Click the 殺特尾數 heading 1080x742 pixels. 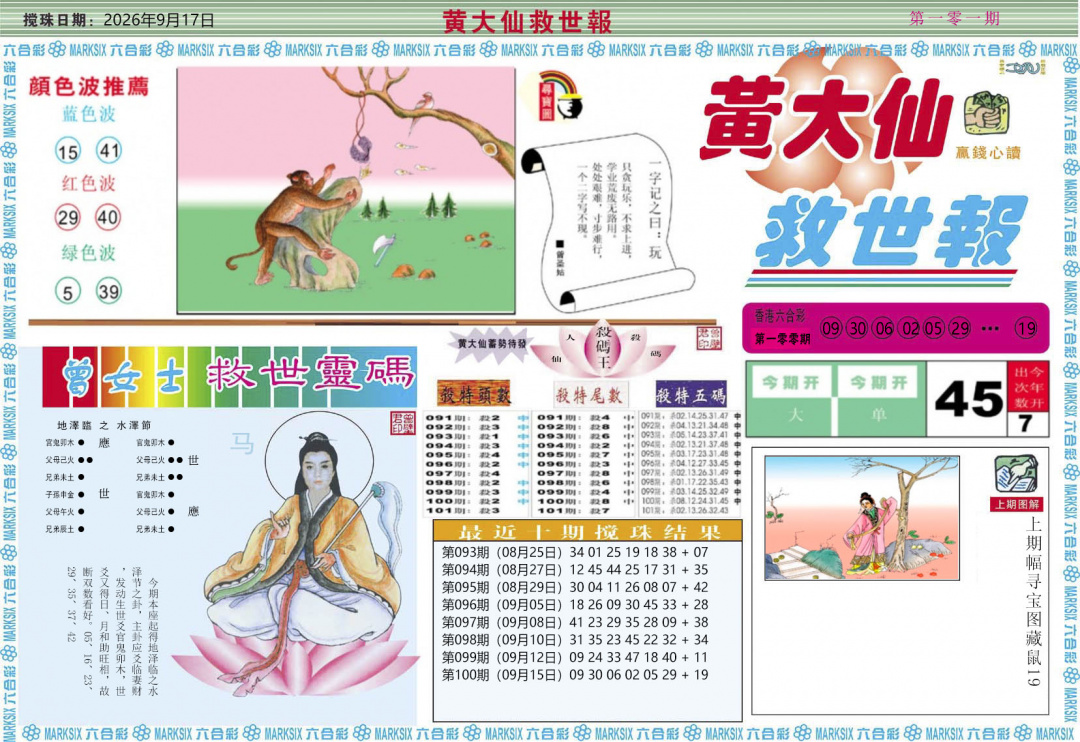(x=590, y=394)
